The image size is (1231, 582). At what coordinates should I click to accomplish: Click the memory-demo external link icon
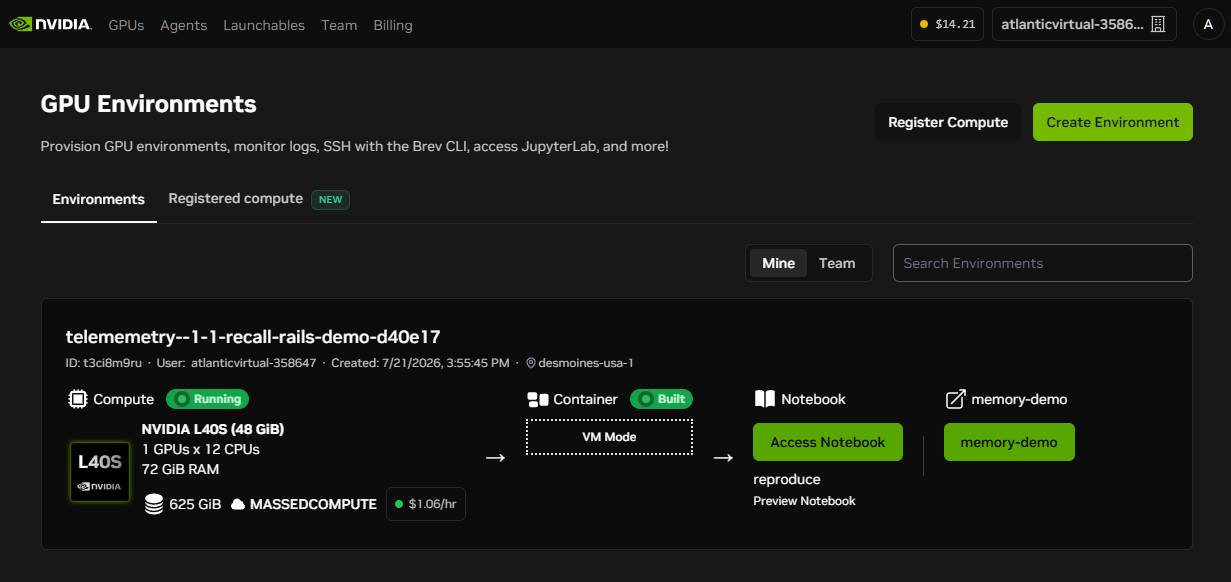pyautogui.click(x=954, y=399)
